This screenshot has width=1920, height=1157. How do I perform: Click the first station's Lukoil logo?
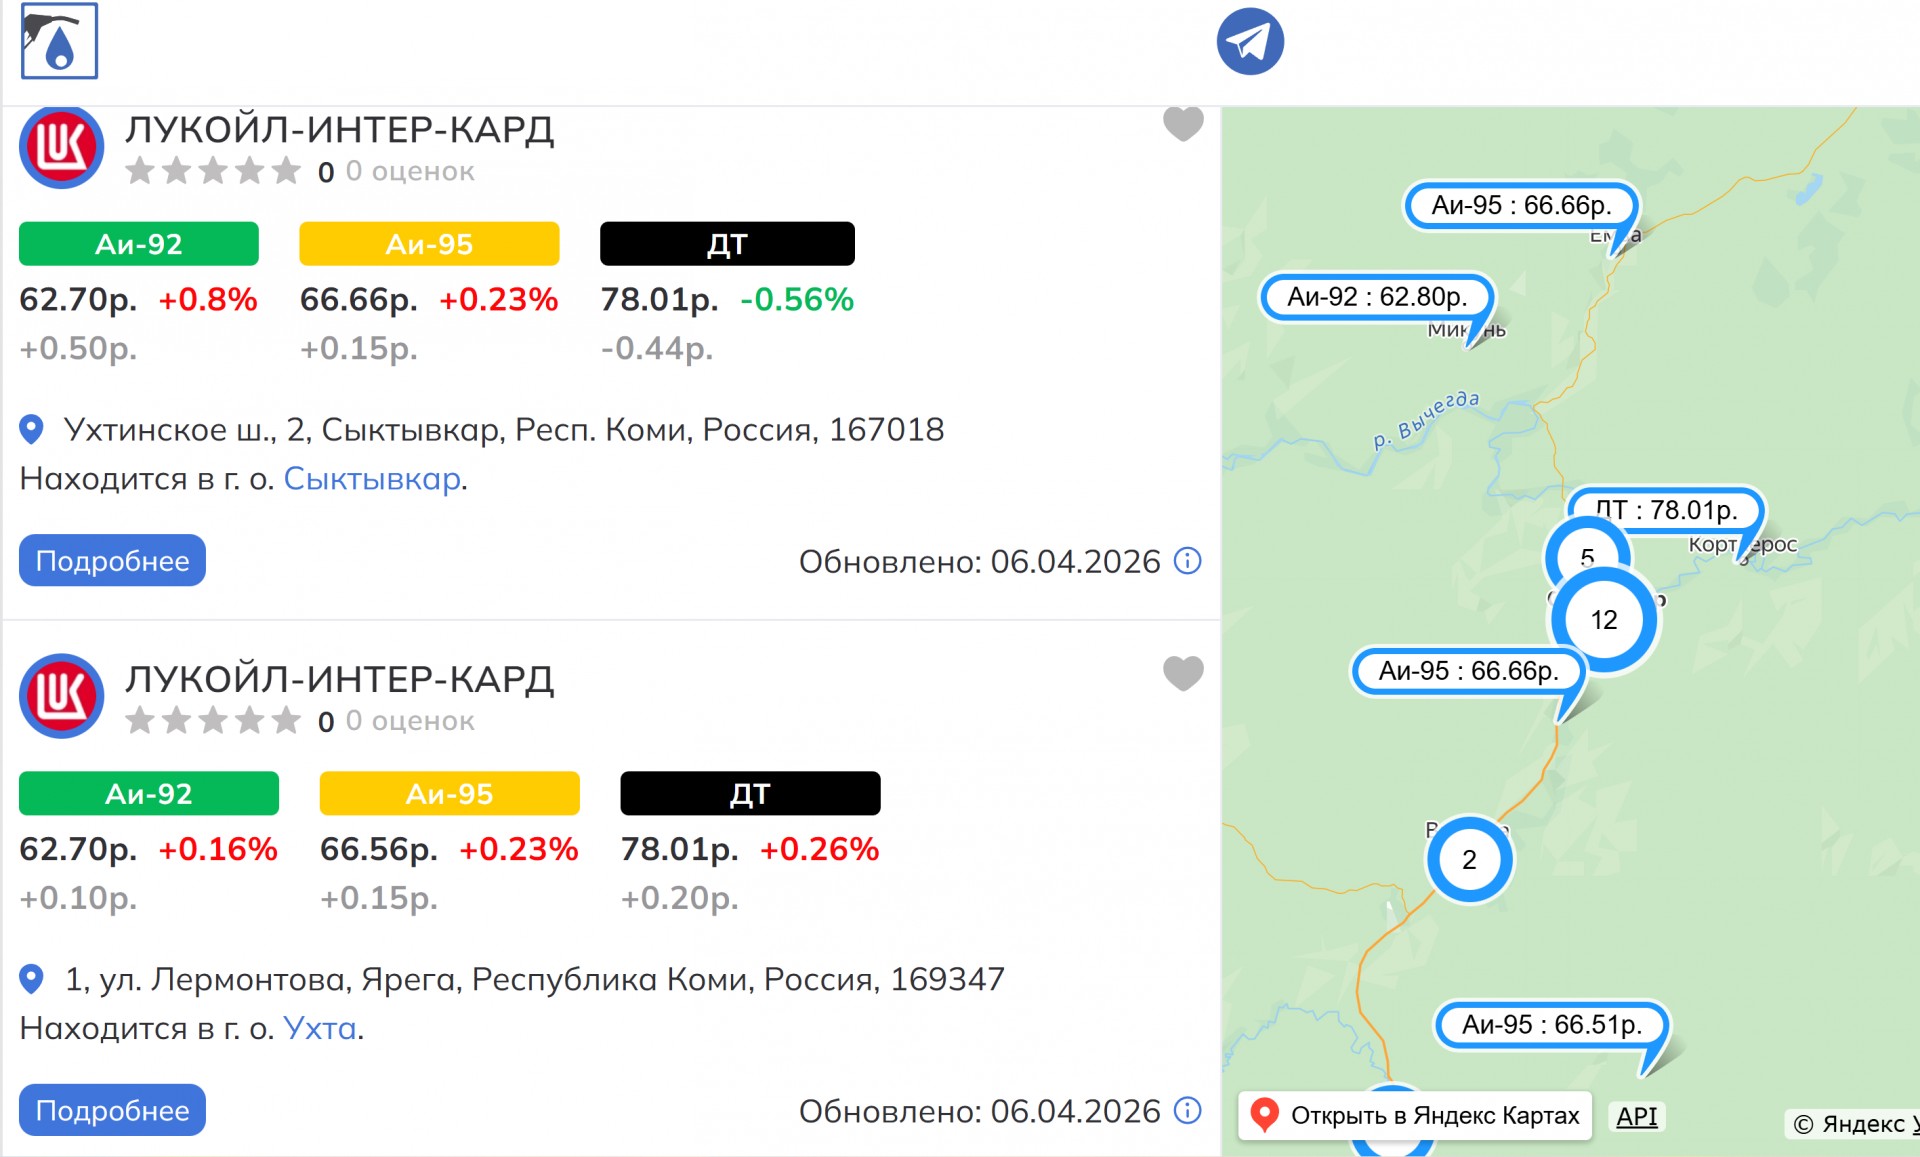tap(62, 147)
